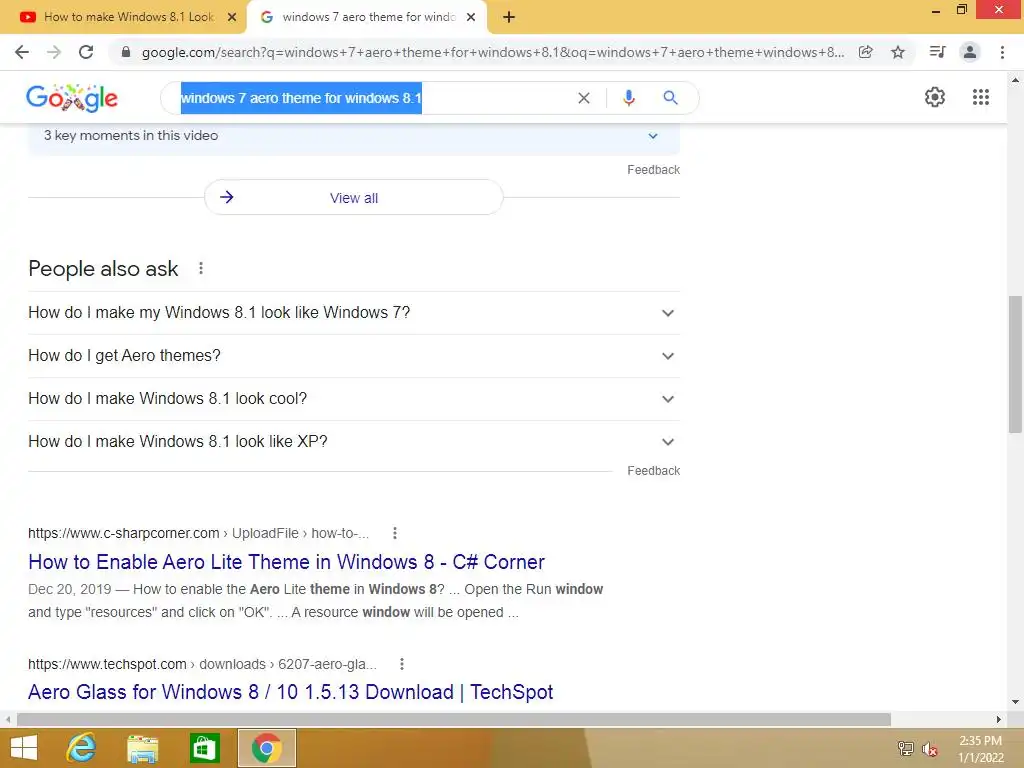Image resolution: width=1024 pixels, height=768 pixels.
Task: Open the Google apps grid
Action: [x=981, y=97]
